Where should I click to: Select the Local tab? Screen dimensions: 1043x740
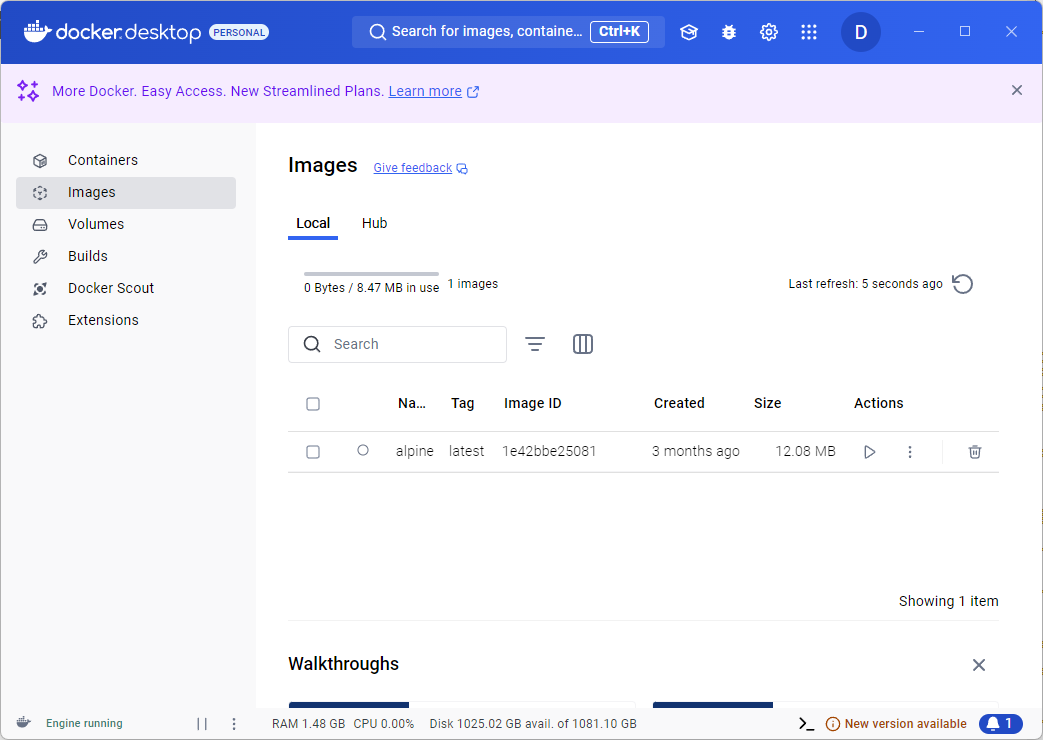313,224
